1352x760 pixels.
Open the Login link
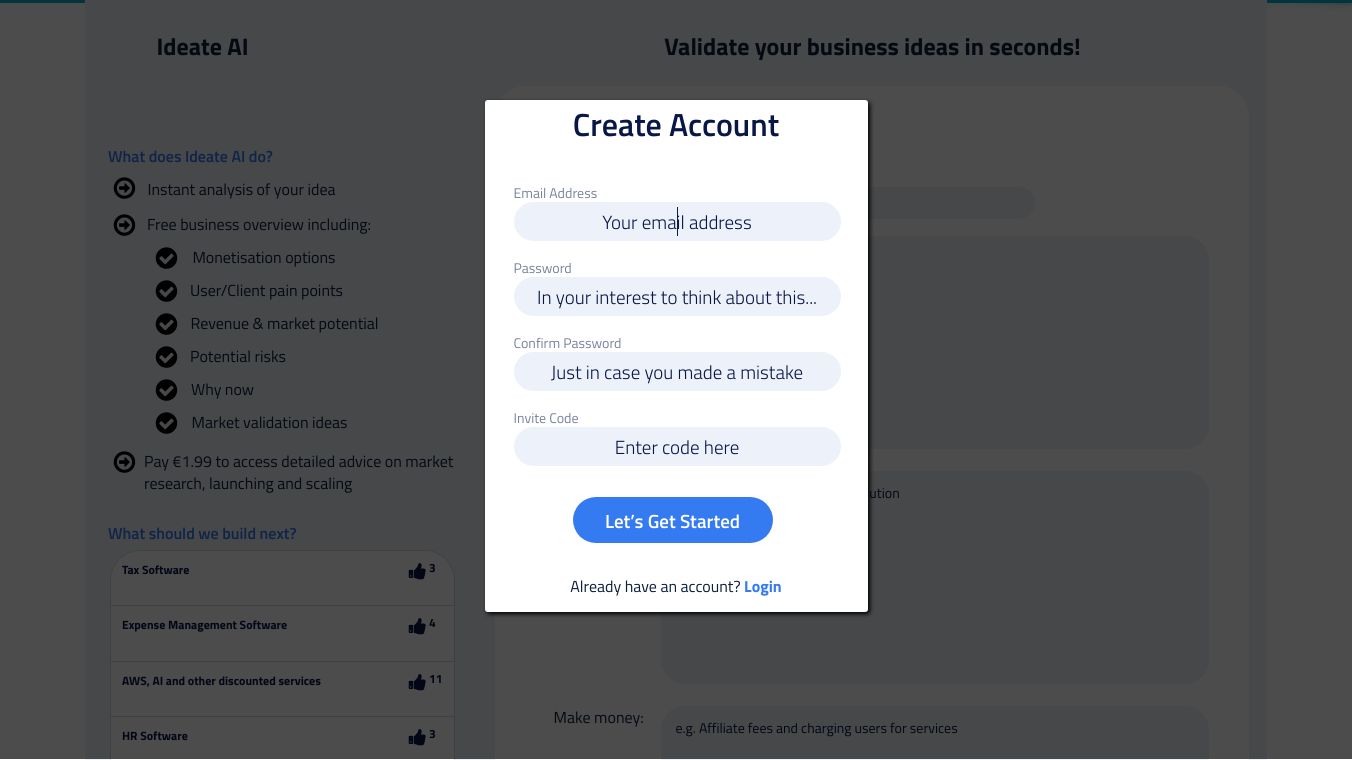762,587
